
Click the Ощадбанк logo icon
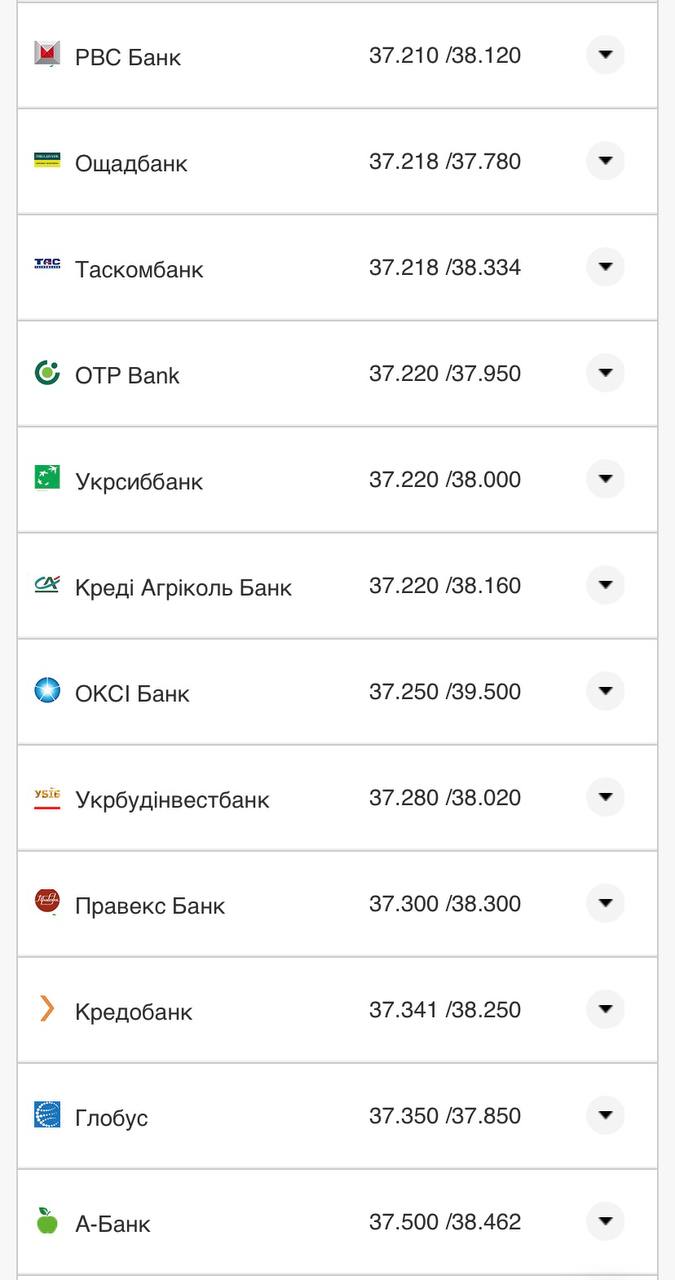click(x=47, y=161)
